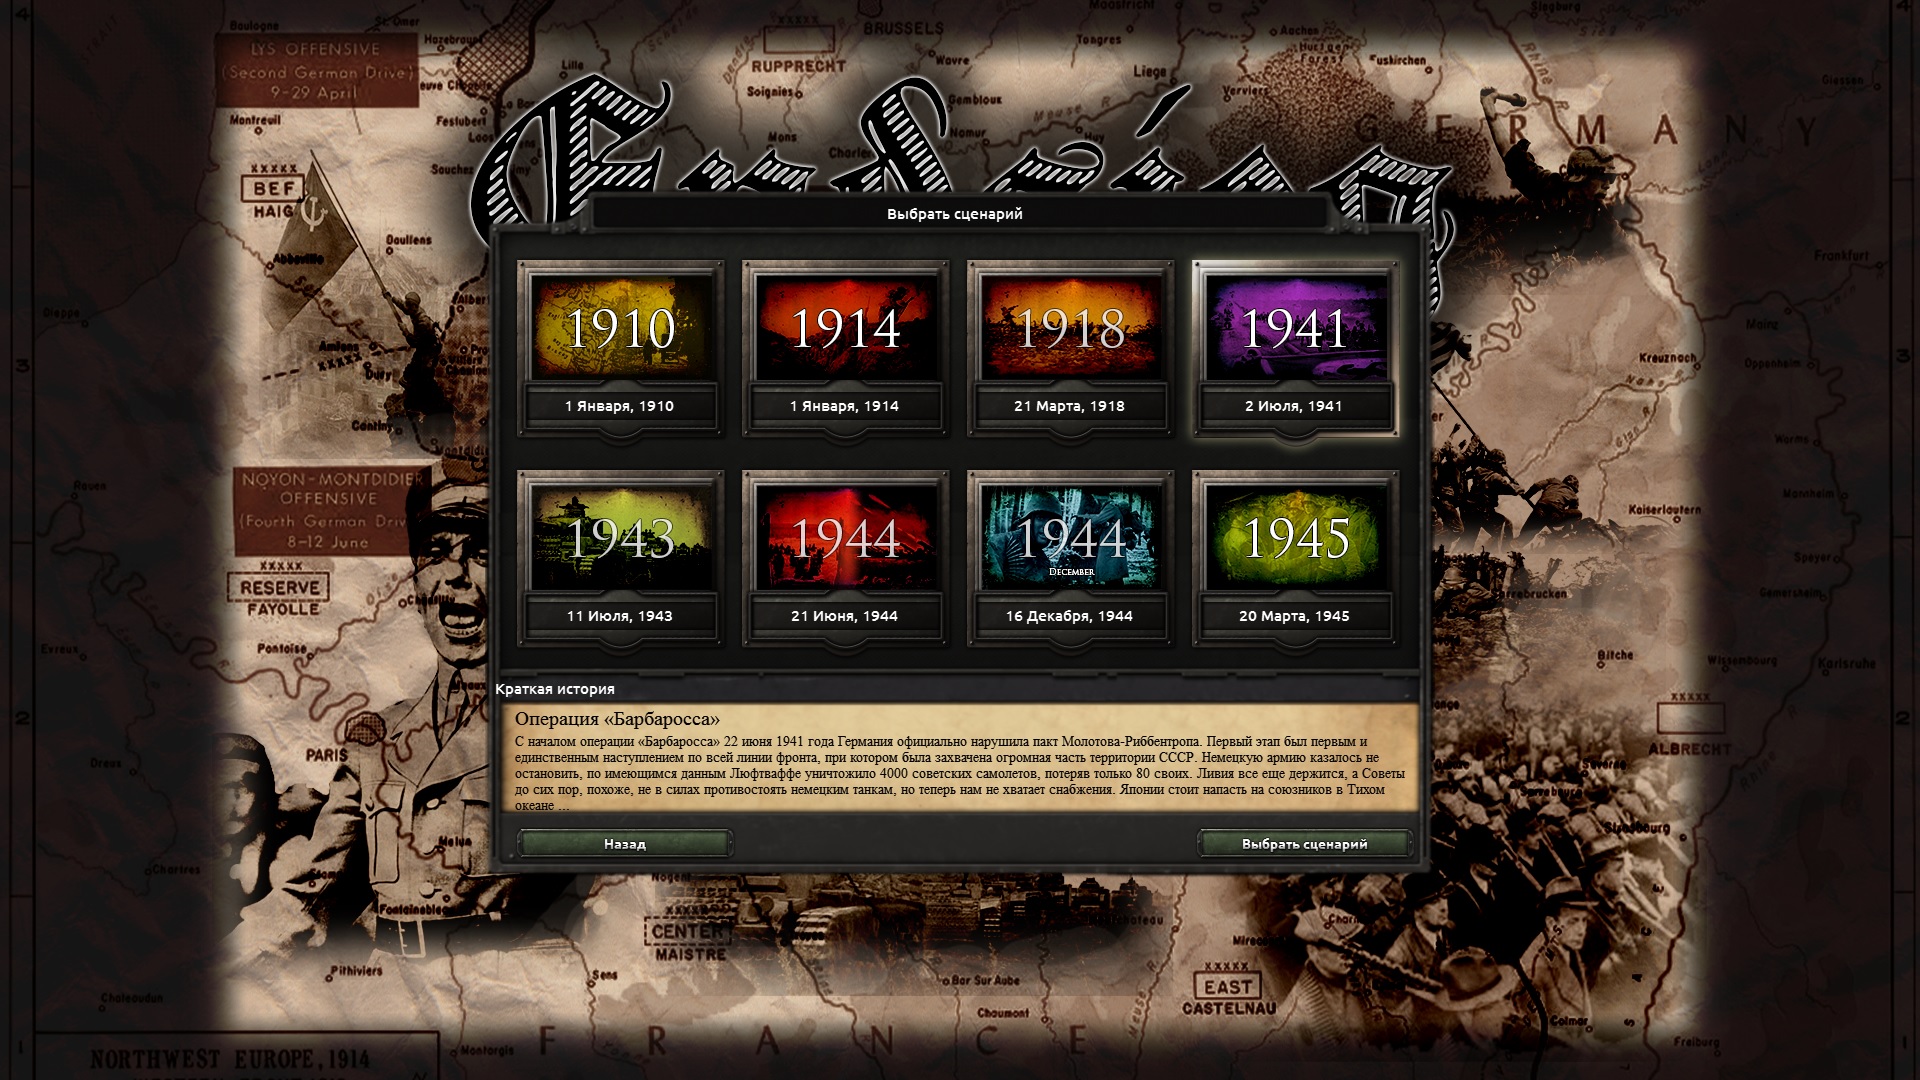Select the 1944 December scenario image
This screenshot has height=1080, width=1920.
tap(1070, 538)
